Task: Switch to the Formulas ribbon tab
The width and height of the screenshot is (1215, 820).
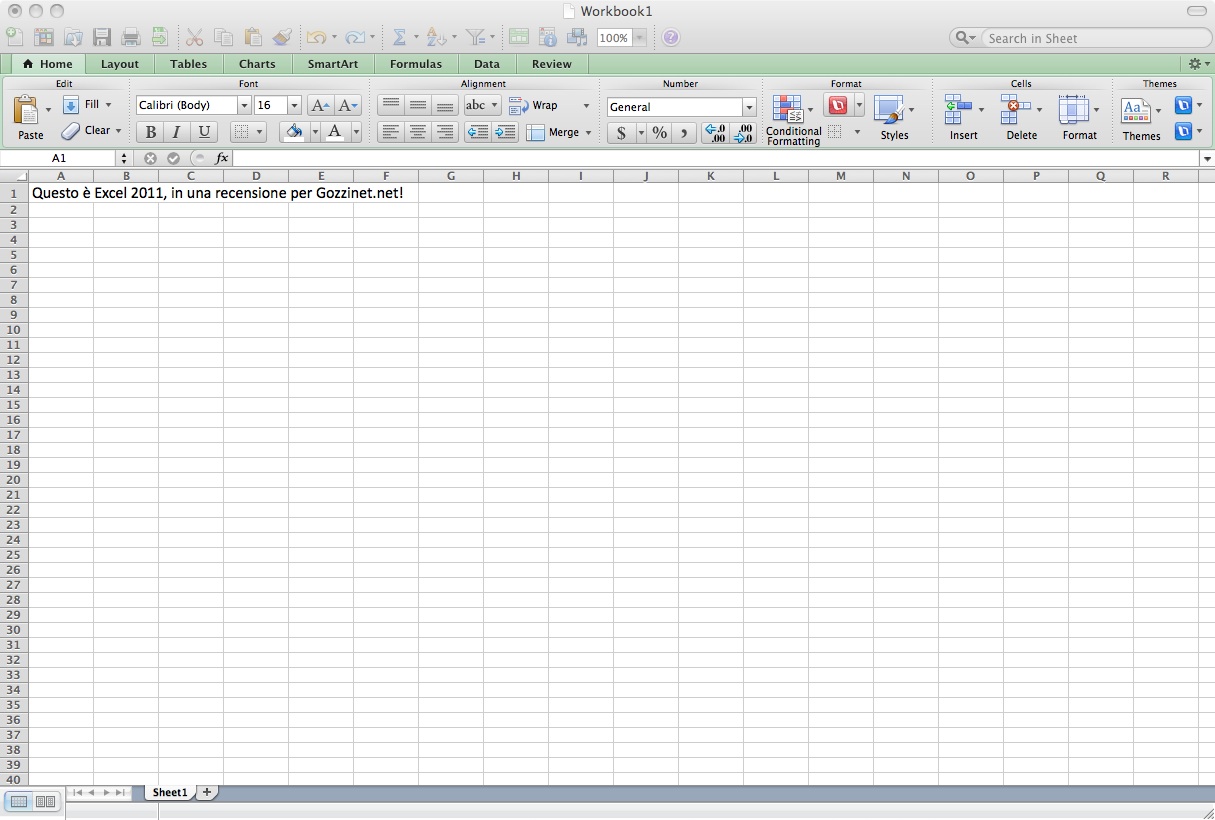Action: (416, 64)
